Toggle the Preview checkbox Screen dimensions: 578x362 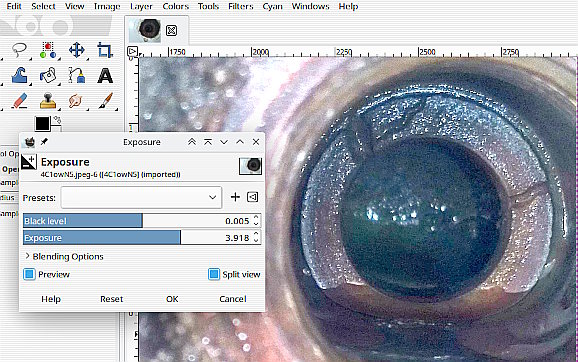(29, 274)
